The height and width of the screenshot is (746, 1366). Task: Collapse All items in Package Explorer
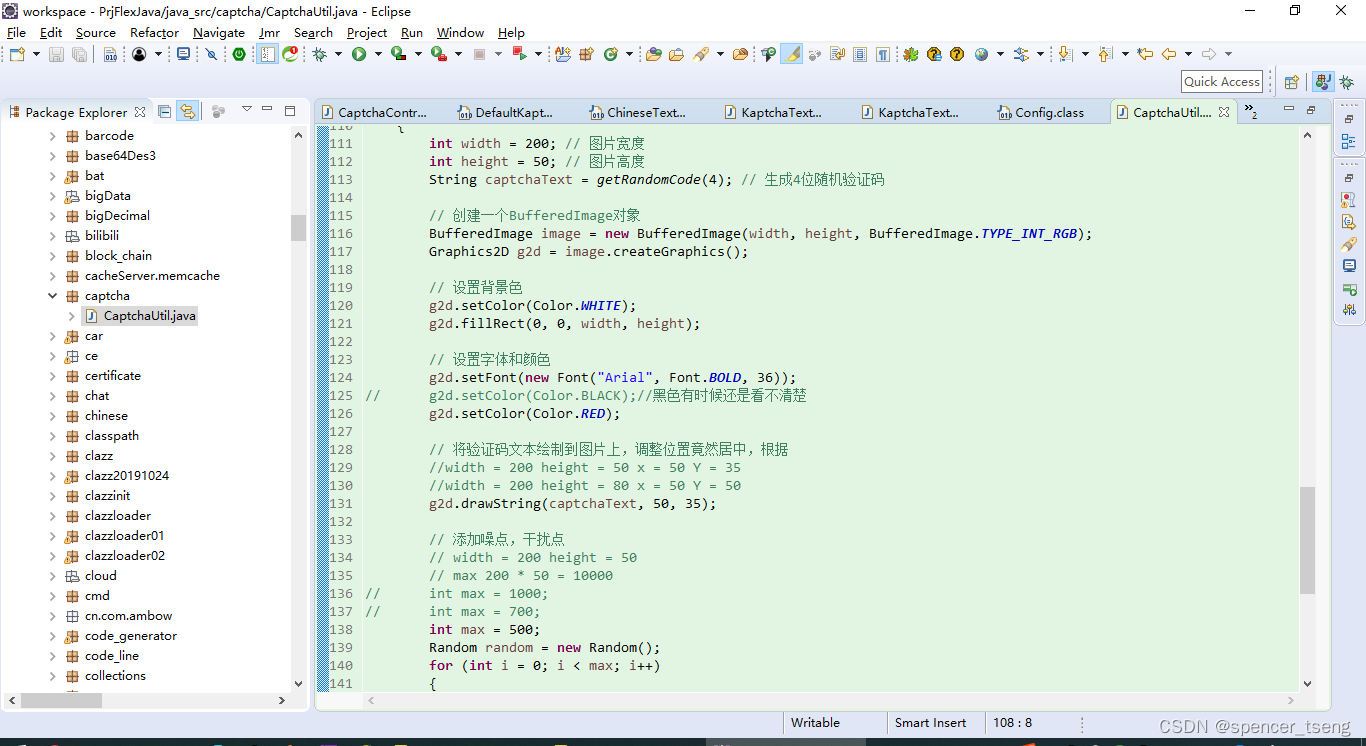coord(164,111)
